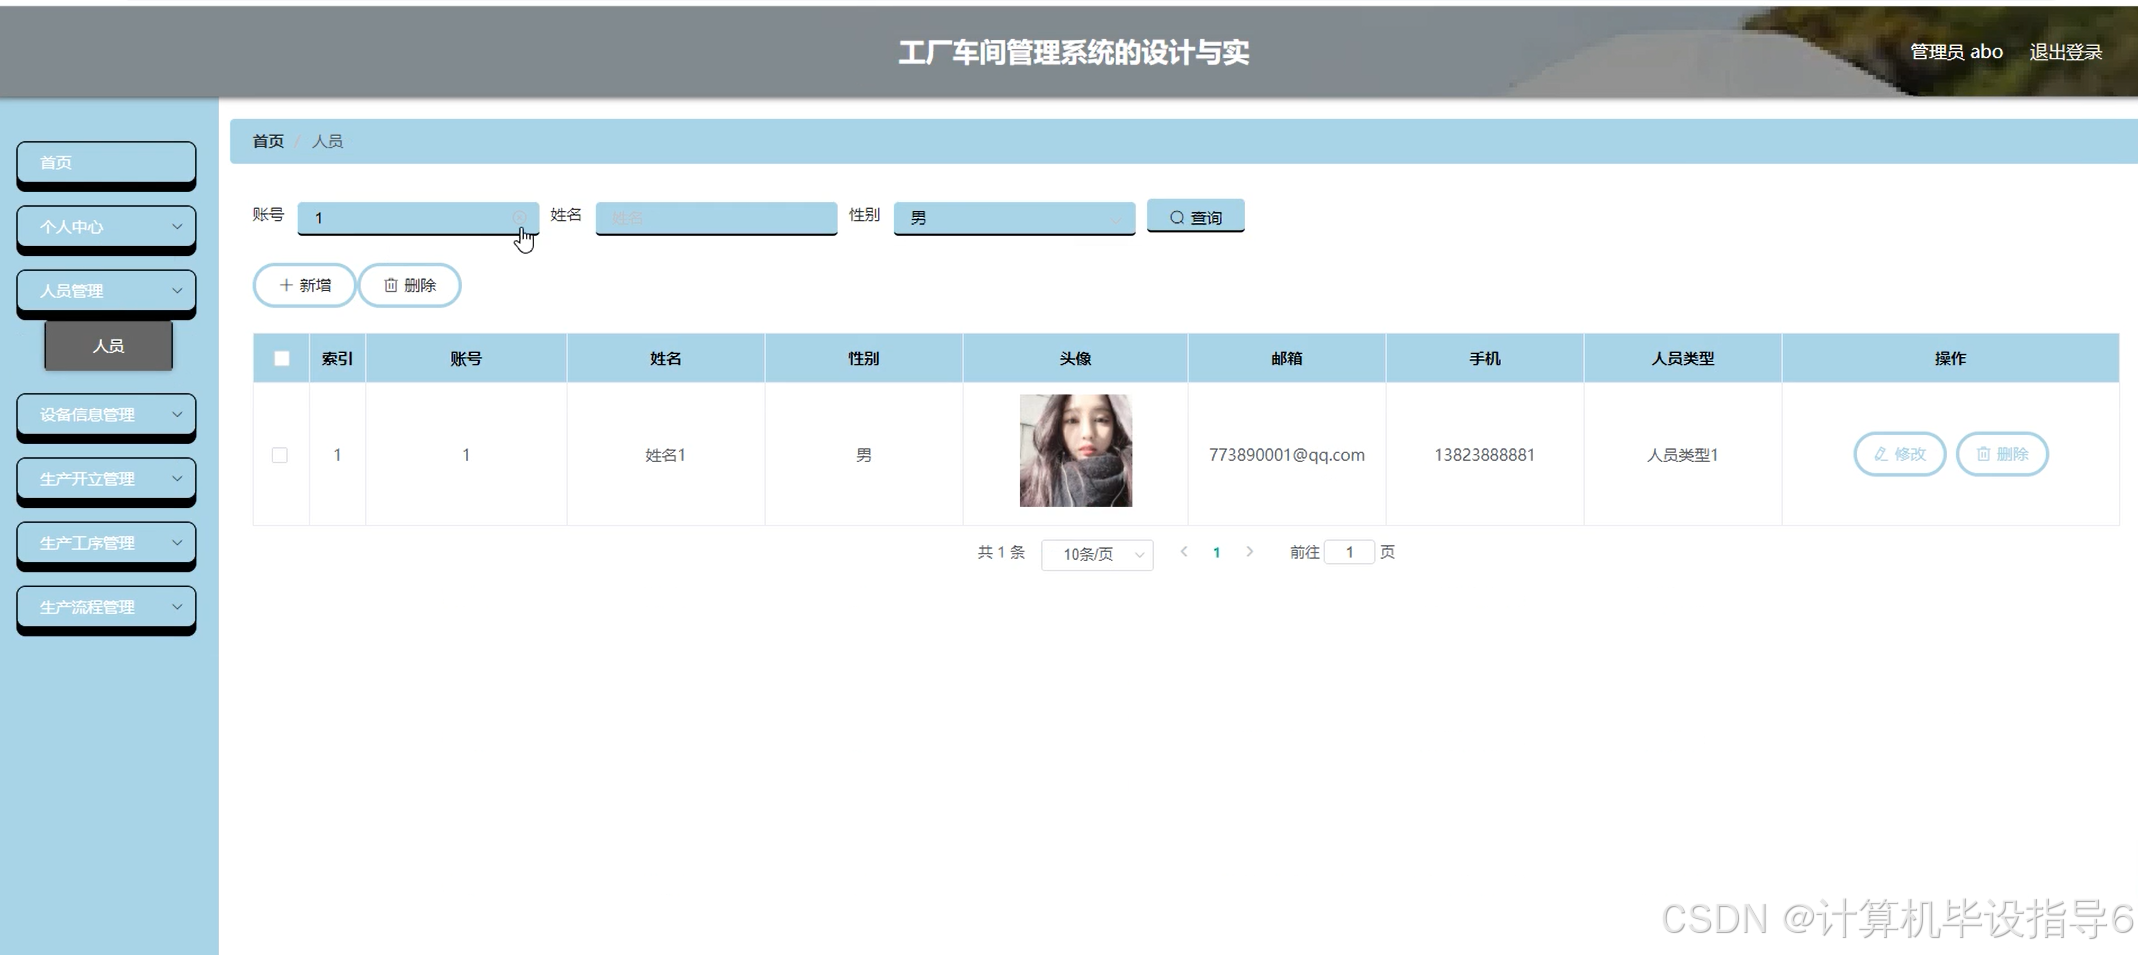Click the 共 1 条 total count text
2138x955 pixels.
[x=1001, y=552]
